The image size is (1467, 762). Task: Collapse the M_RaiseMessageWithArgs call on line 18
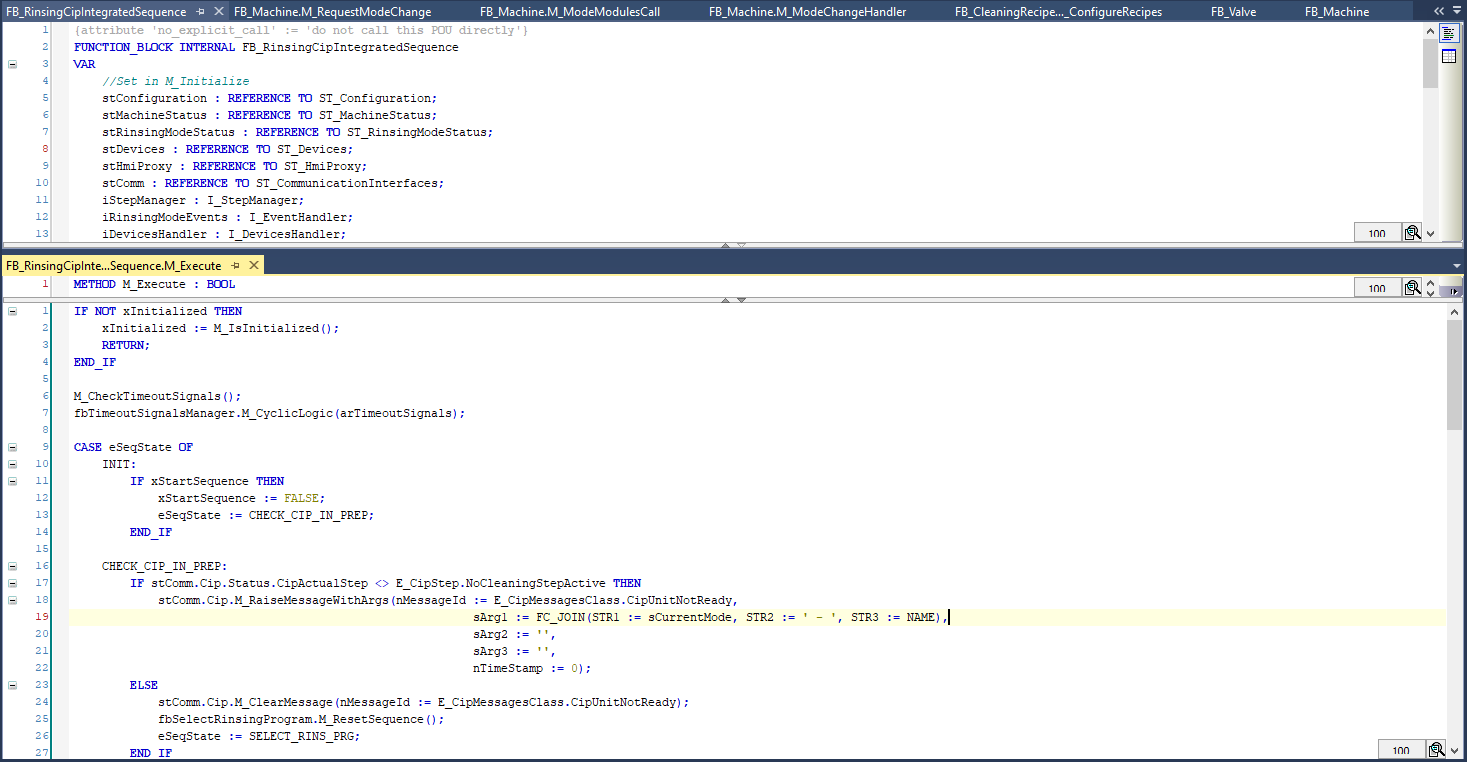click(x=13, y=600)
